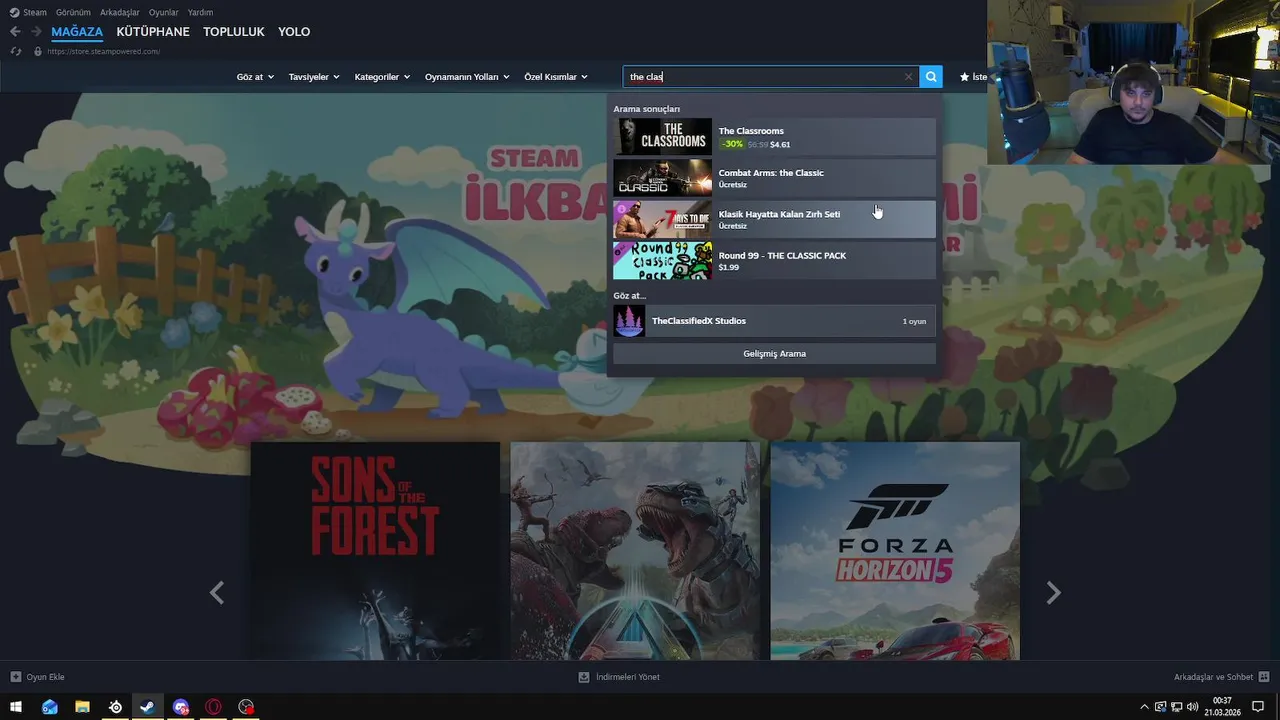Click the Gelişmiş Arama button
Image resolution: width=1280 pixels, height=720 pixels.
(774, 354)
